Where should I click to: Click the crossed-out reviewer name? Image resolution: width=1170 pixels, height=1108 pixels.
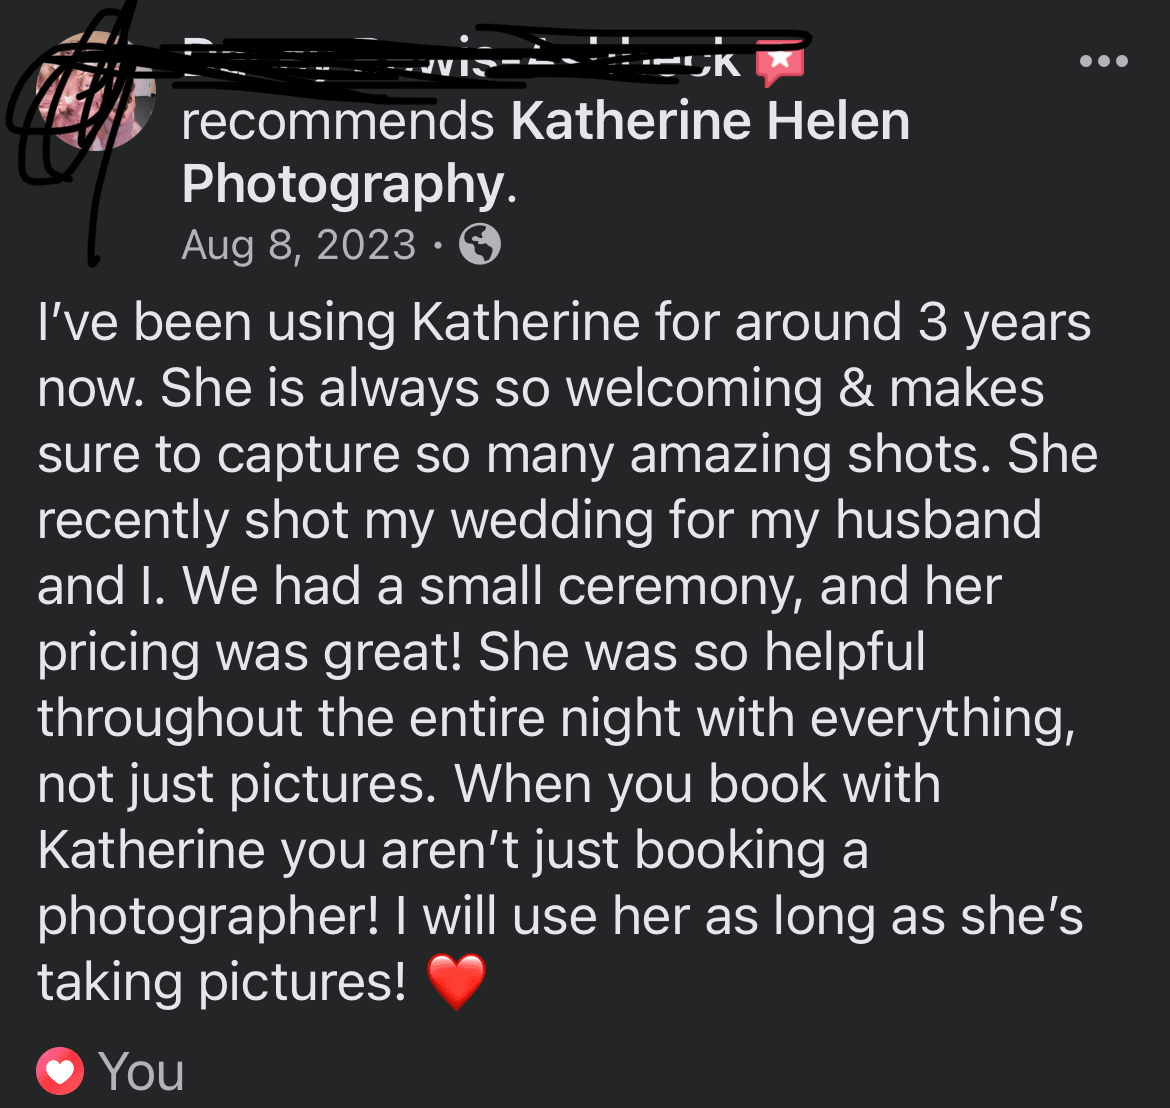pyautogui.click(x=461, y=60)
